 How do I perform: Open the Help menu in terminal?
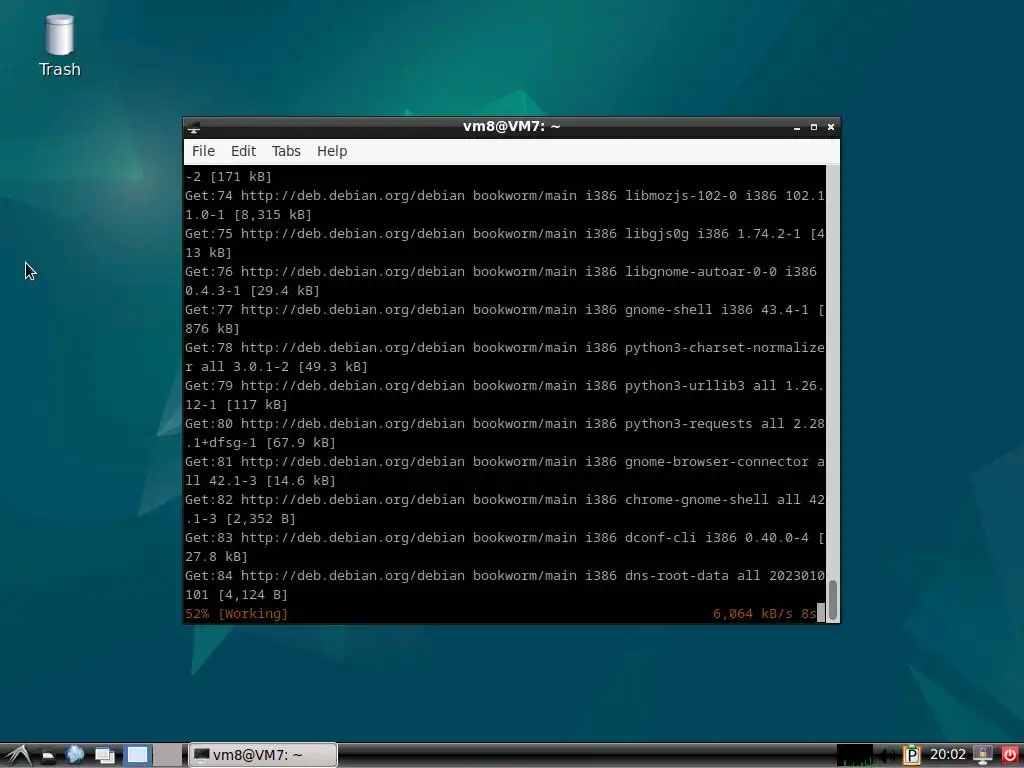[332, 151]
